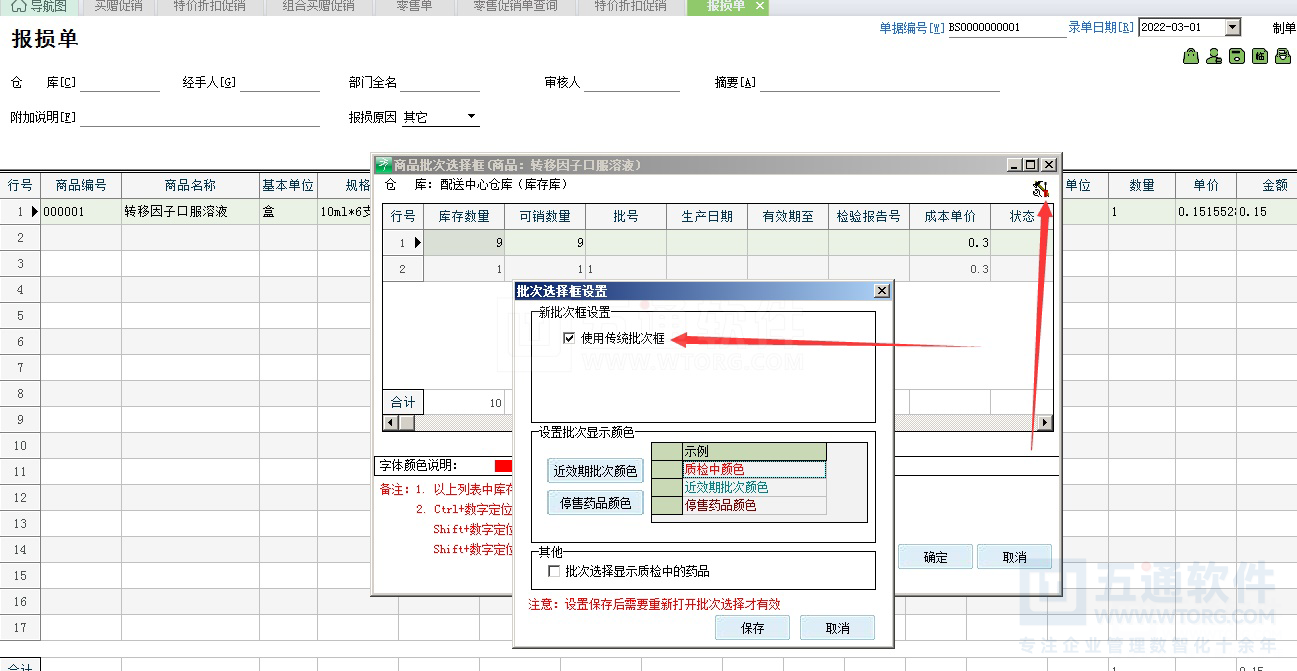Select row 5 in the 报损单 grid

click(x=20, y=315)
